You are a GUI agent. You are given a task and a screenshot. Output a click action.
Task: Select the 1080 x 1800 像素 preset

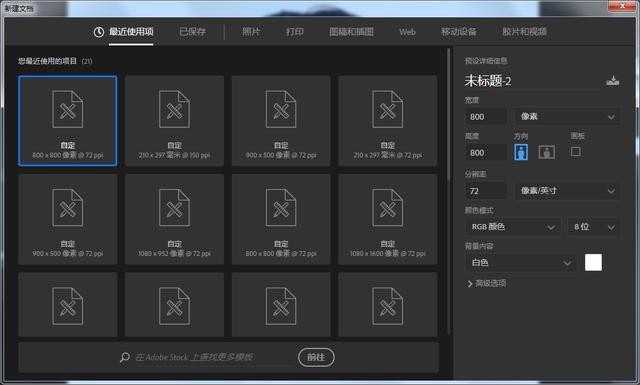pos(387,219)
